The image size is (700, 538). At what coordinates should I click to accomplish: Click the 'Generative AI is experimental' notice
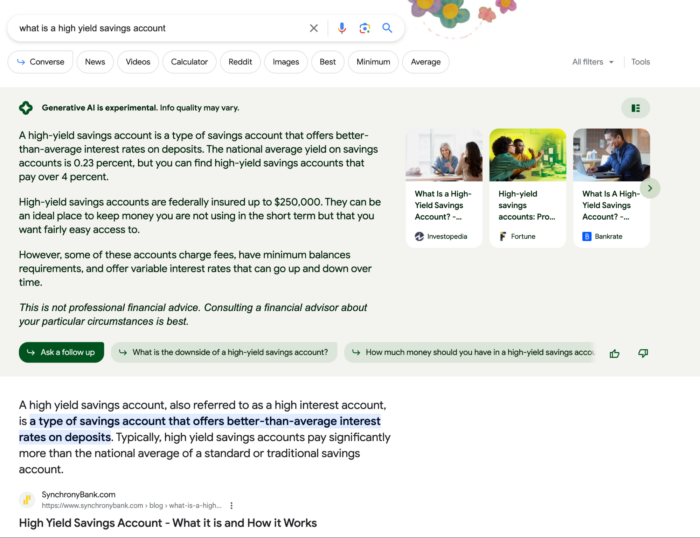coord(140,108)
